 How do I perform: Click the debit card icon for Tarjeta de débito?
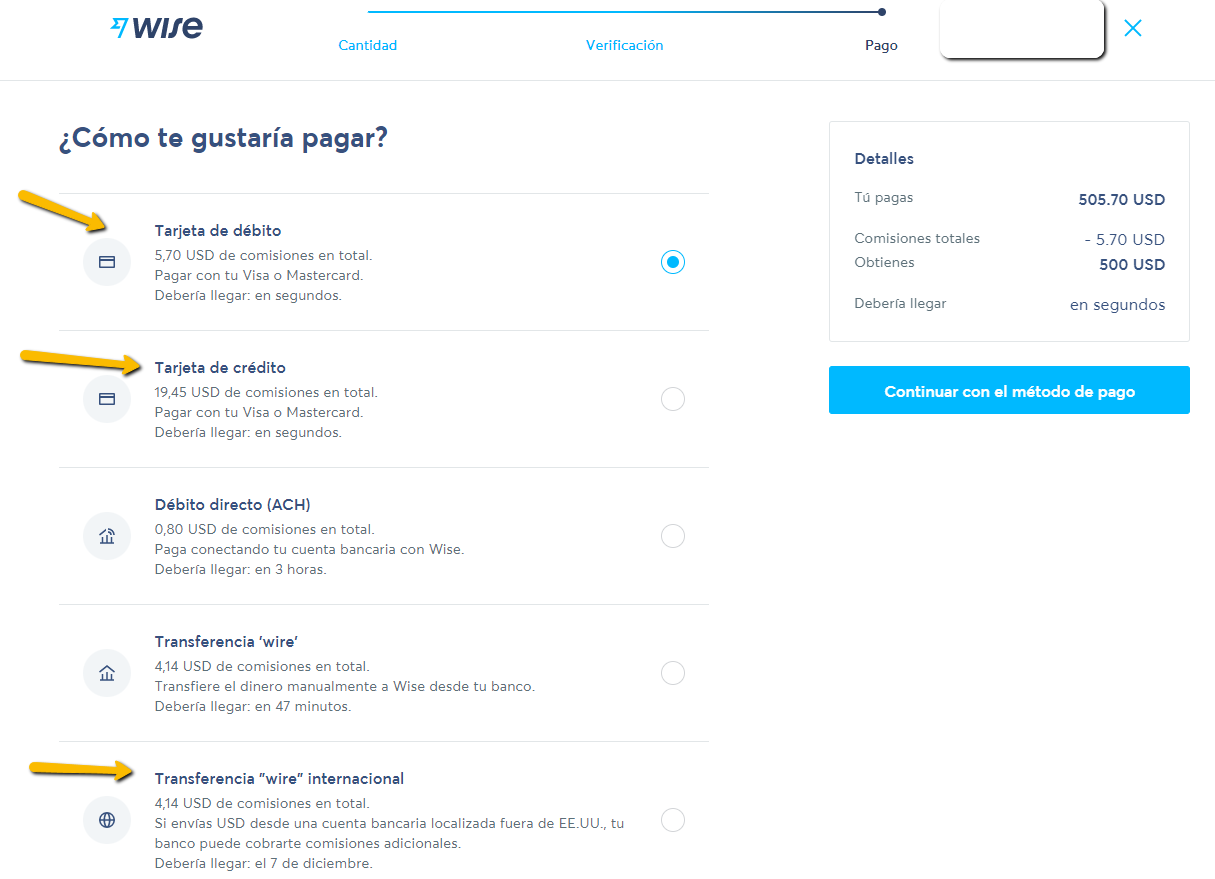[107, 262]
